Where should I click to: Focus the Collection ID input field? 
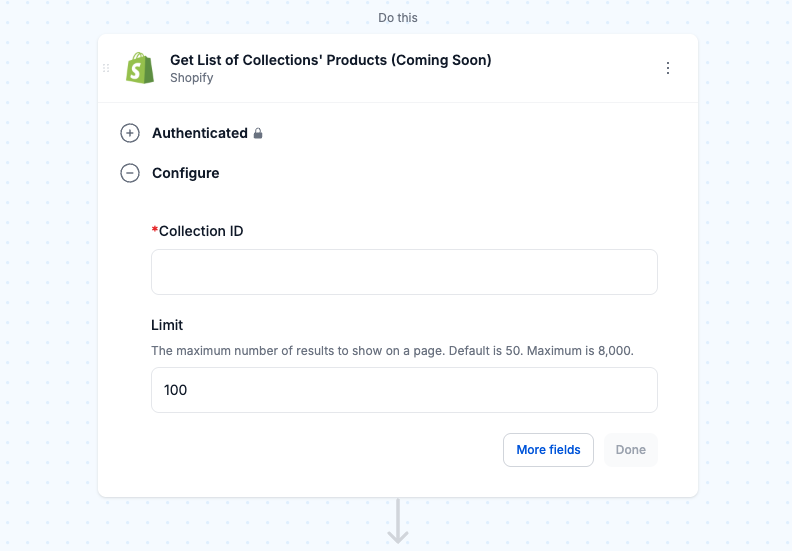404,272
